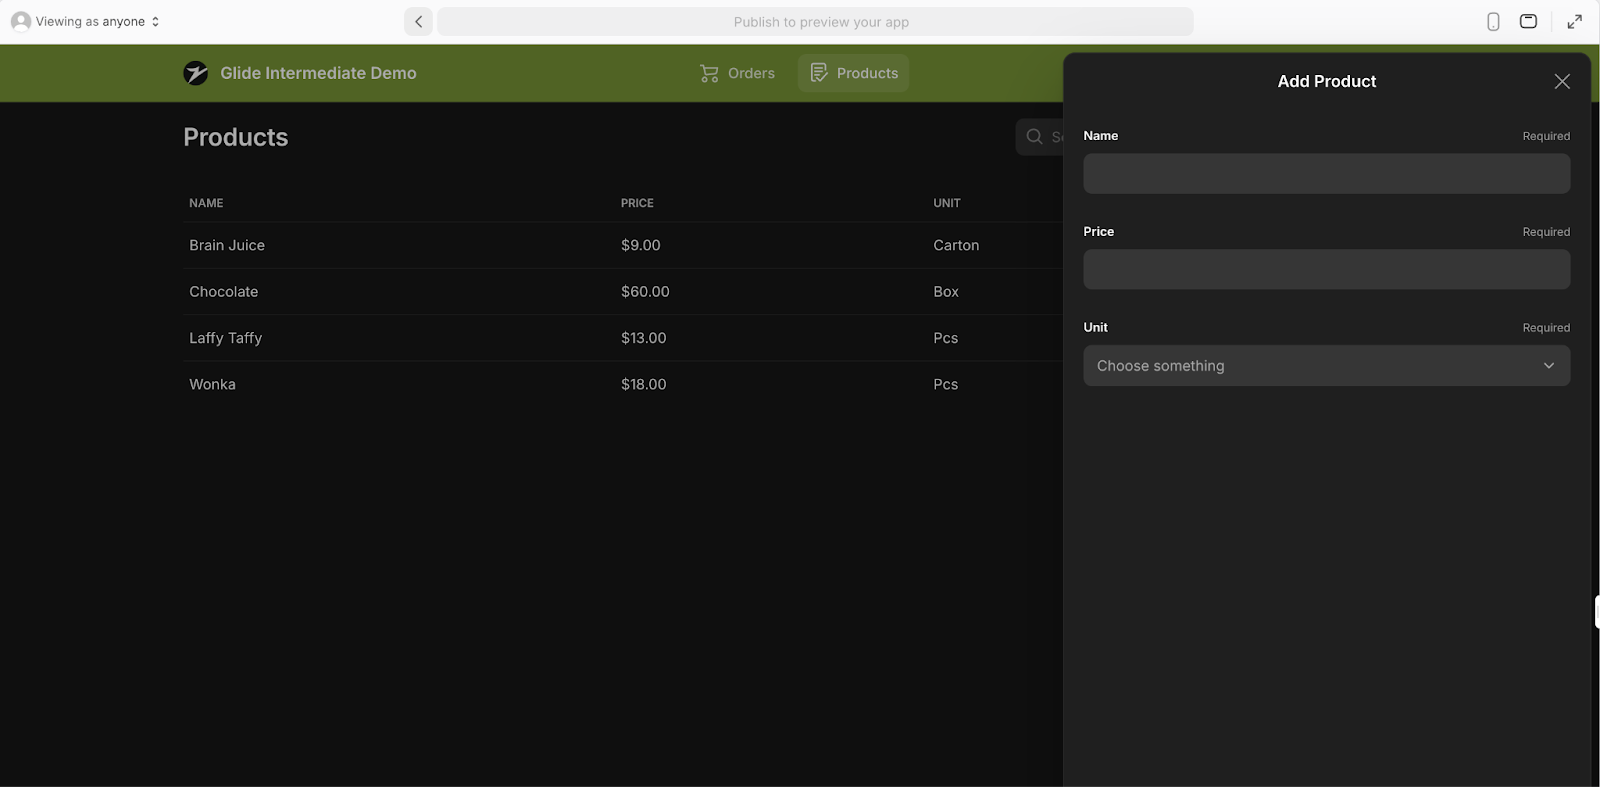Viewport: 1600px width, 787px height.
Task: Click the Pcs unit in Wonka row
Action: (946, 384)
